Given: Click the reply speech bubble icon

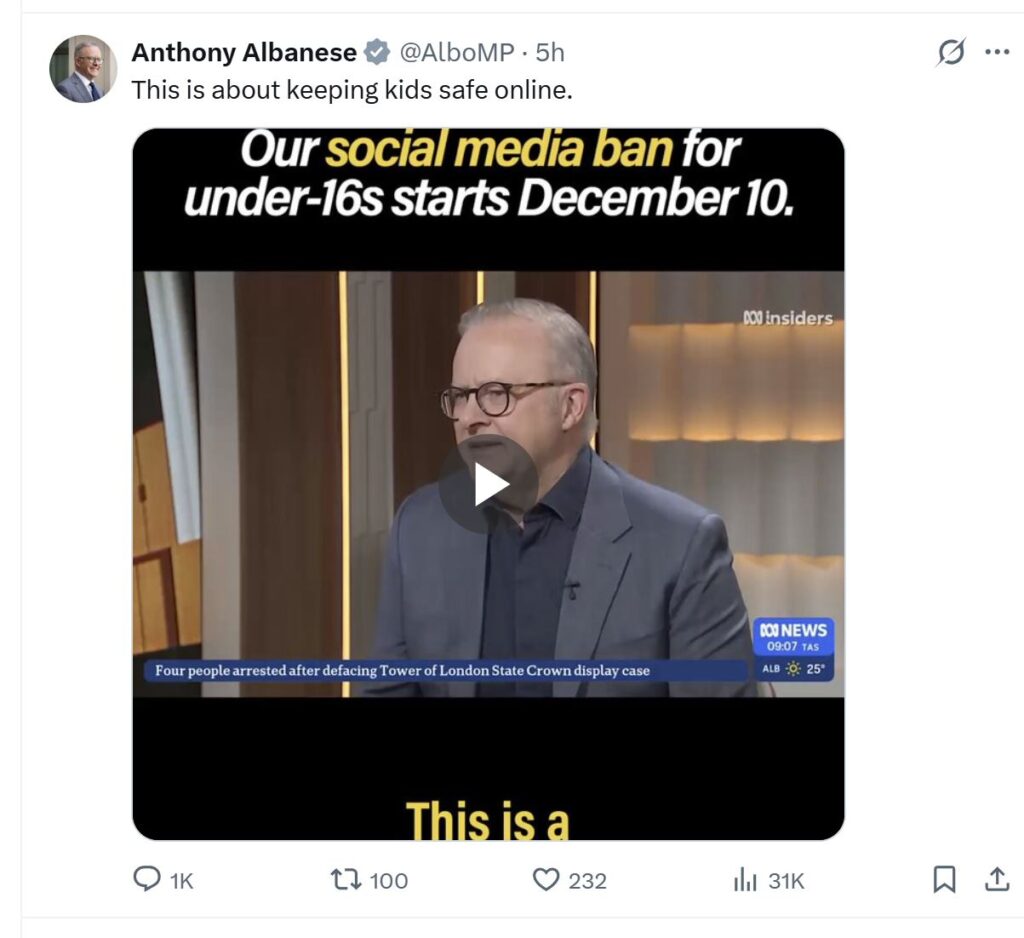Looking at the screenshot, I should pyautogui.click(x=147, y=879).
